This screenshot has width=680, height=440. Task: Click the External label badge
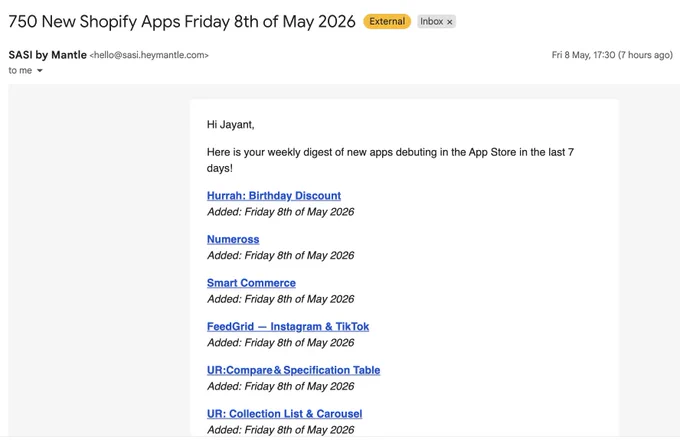pyautogui.click(x=387, y=21)
